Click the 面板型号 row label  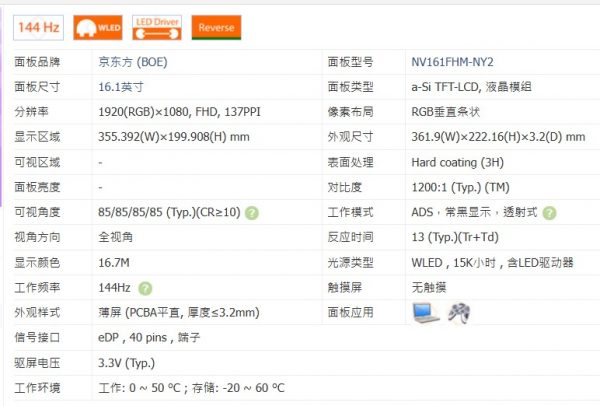click(x=350, y=62)
